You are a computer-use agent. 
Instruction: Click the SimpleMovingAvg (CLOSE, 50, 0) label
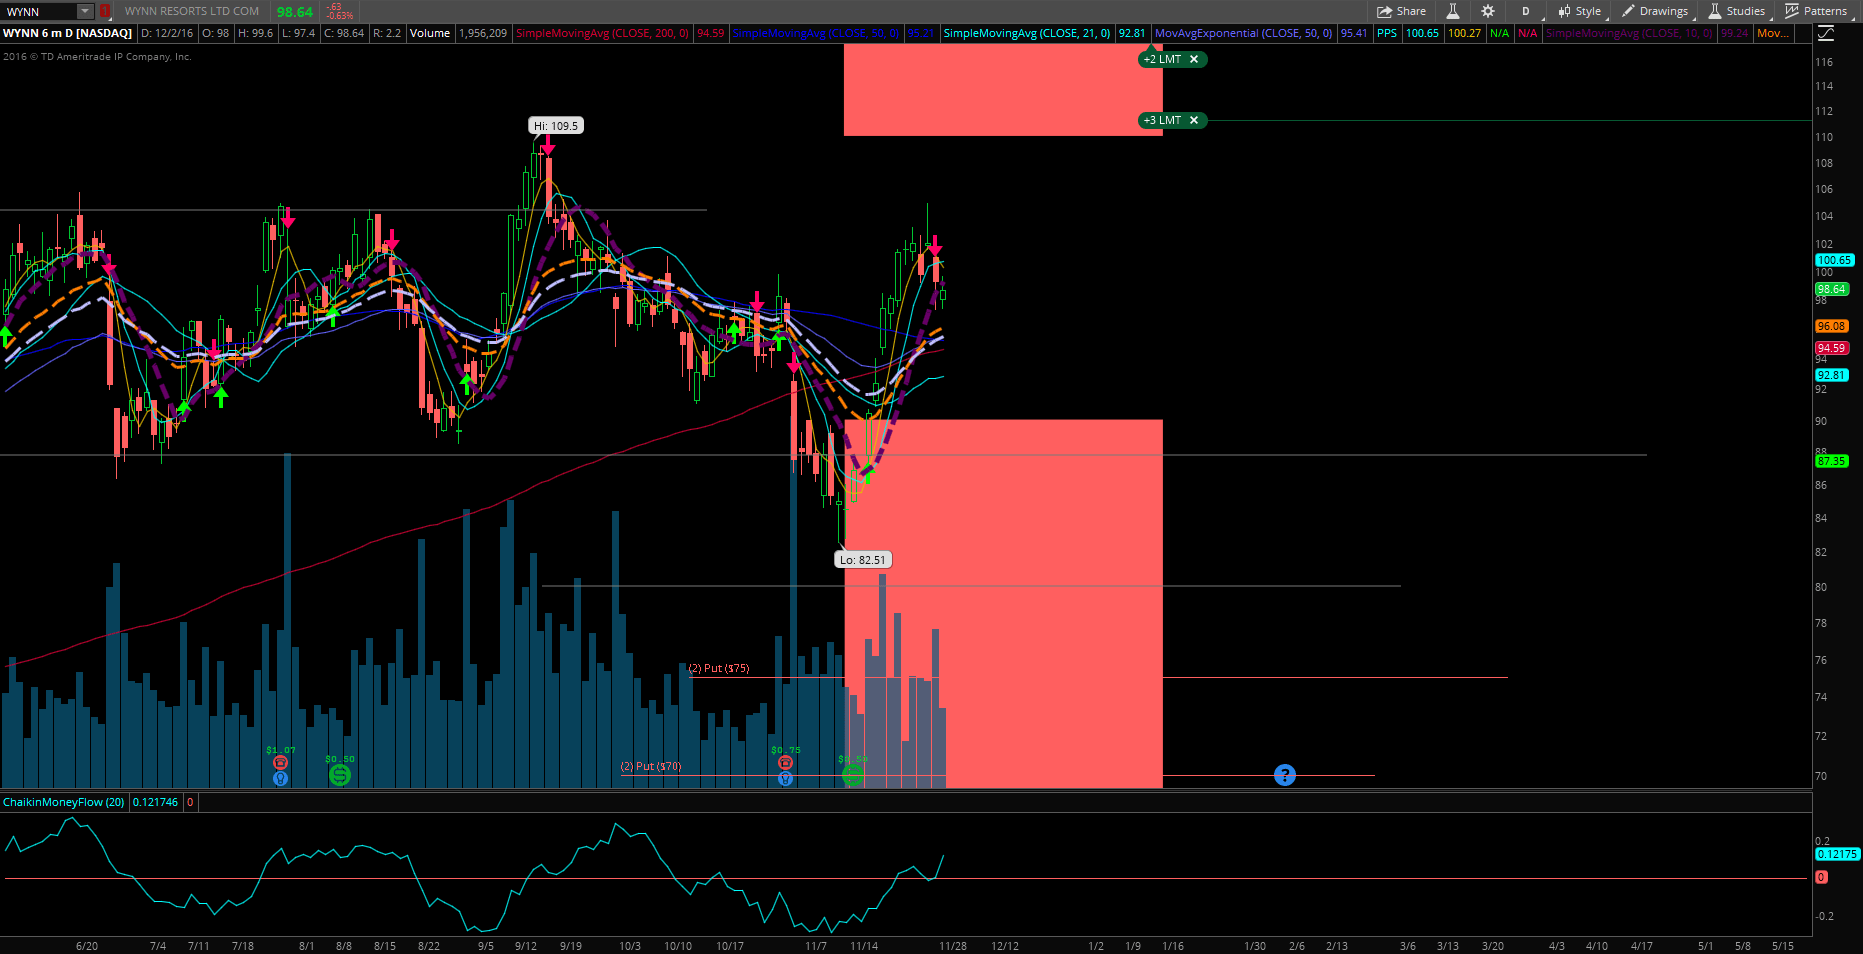pyautogui.click(x=815, y=33)
